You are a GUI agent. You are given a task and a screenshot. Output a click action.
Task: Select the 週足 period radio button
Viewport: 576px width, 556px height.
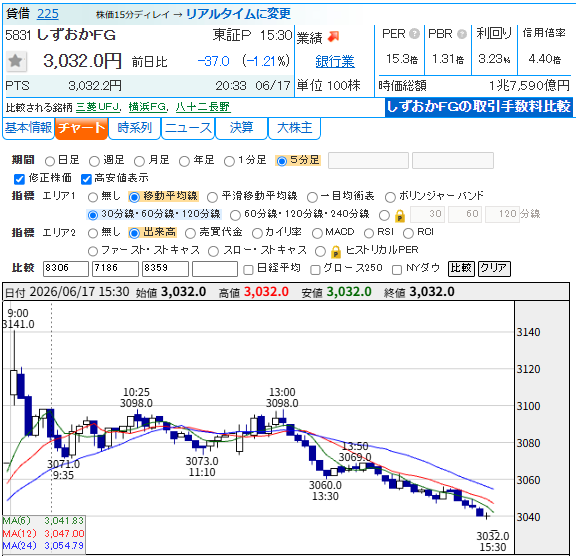click(x=94, y=161)
